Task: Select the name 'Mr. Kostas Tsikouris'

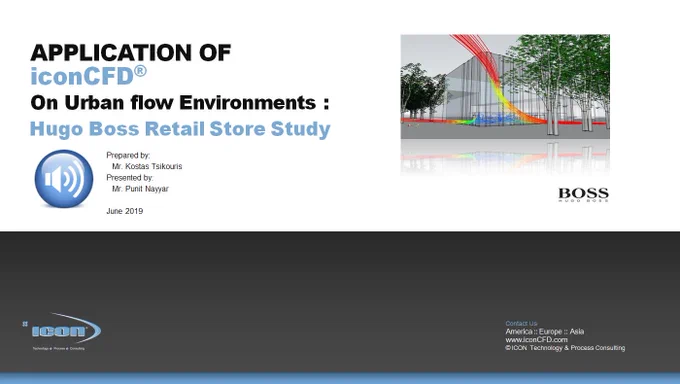Action: (147, 166)
